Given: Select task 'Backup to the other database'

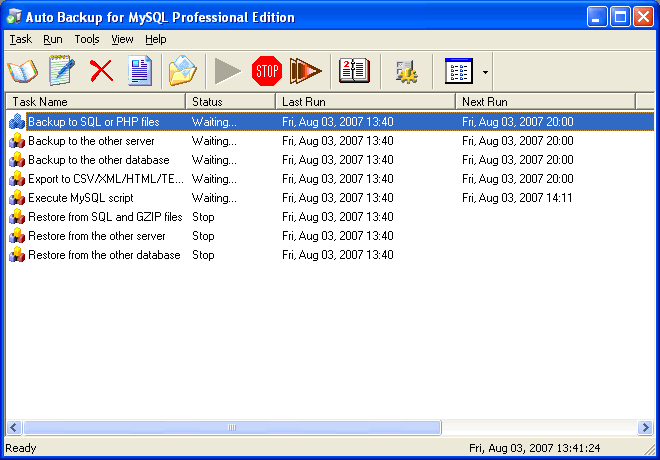Looking at the screenshot, I should tap(98, 160).
